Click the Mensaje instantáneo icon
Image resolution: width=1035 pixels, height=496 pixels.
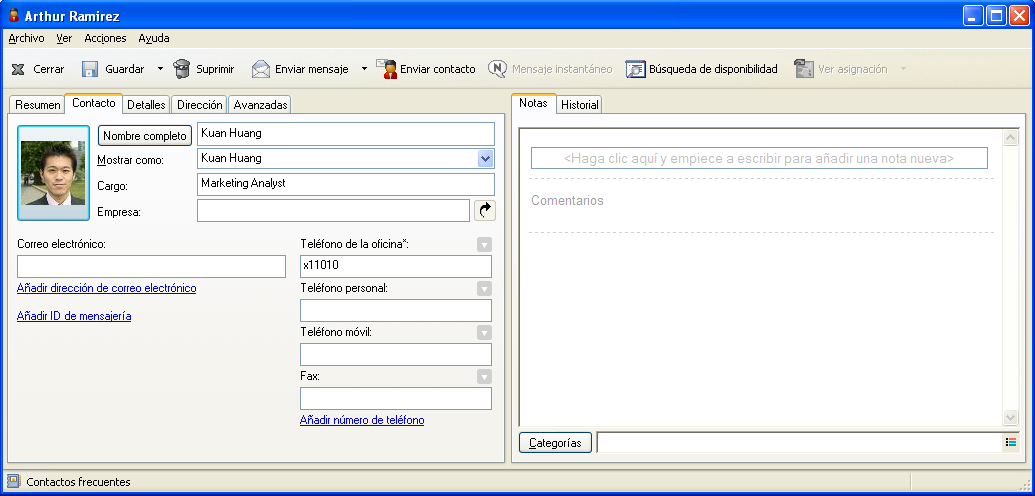(x=497, y=69)
